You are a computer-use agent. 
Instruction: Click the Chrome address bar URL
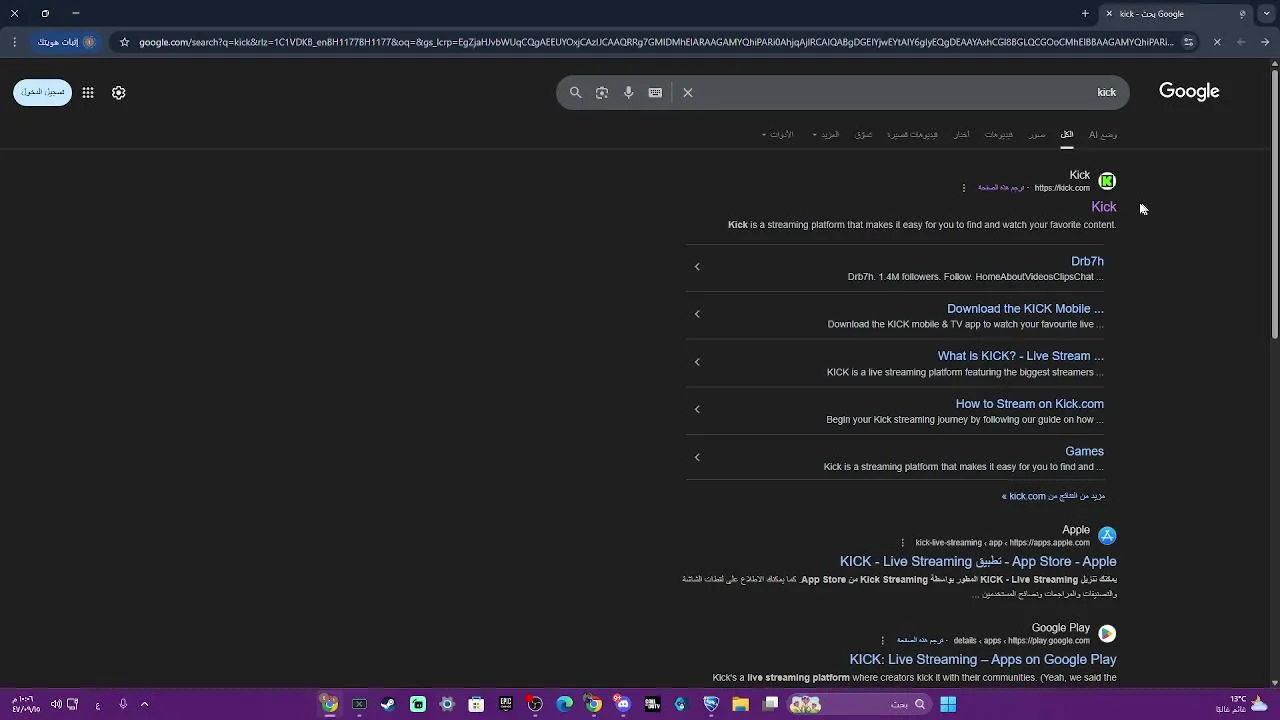click(x=656, y=42)
